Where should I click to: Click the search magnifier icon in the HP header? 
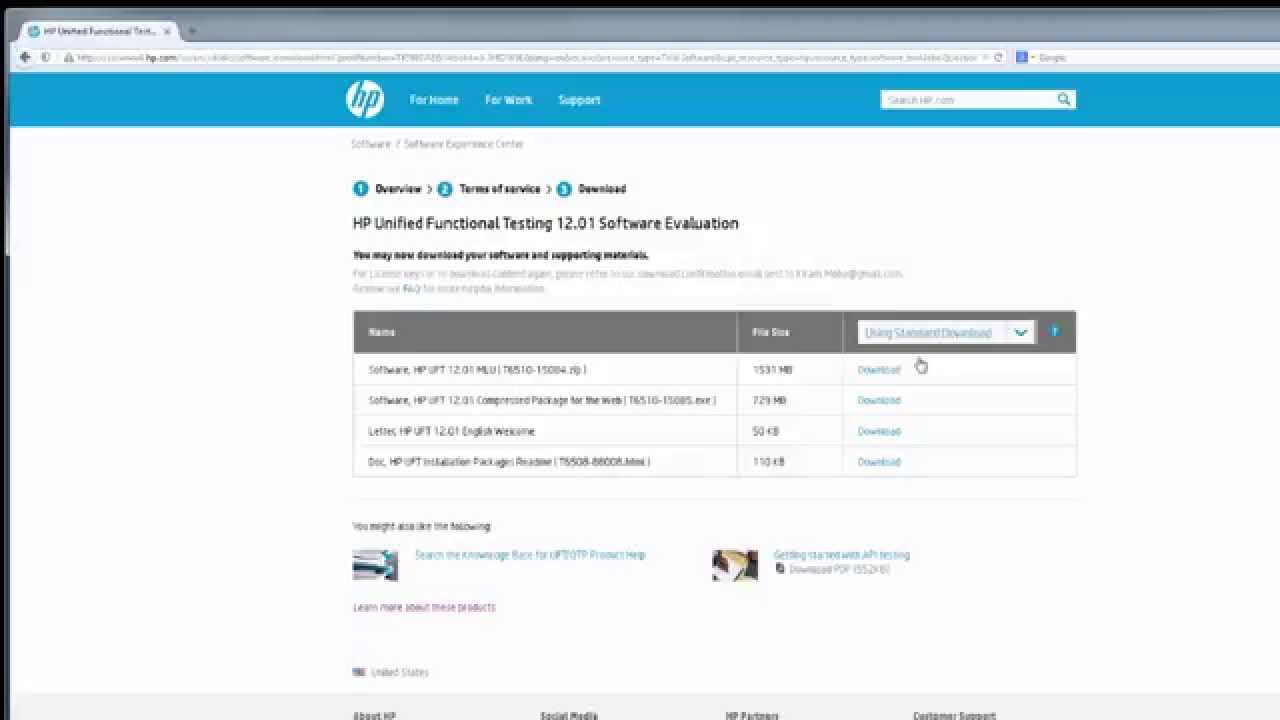coord(1064,99)
